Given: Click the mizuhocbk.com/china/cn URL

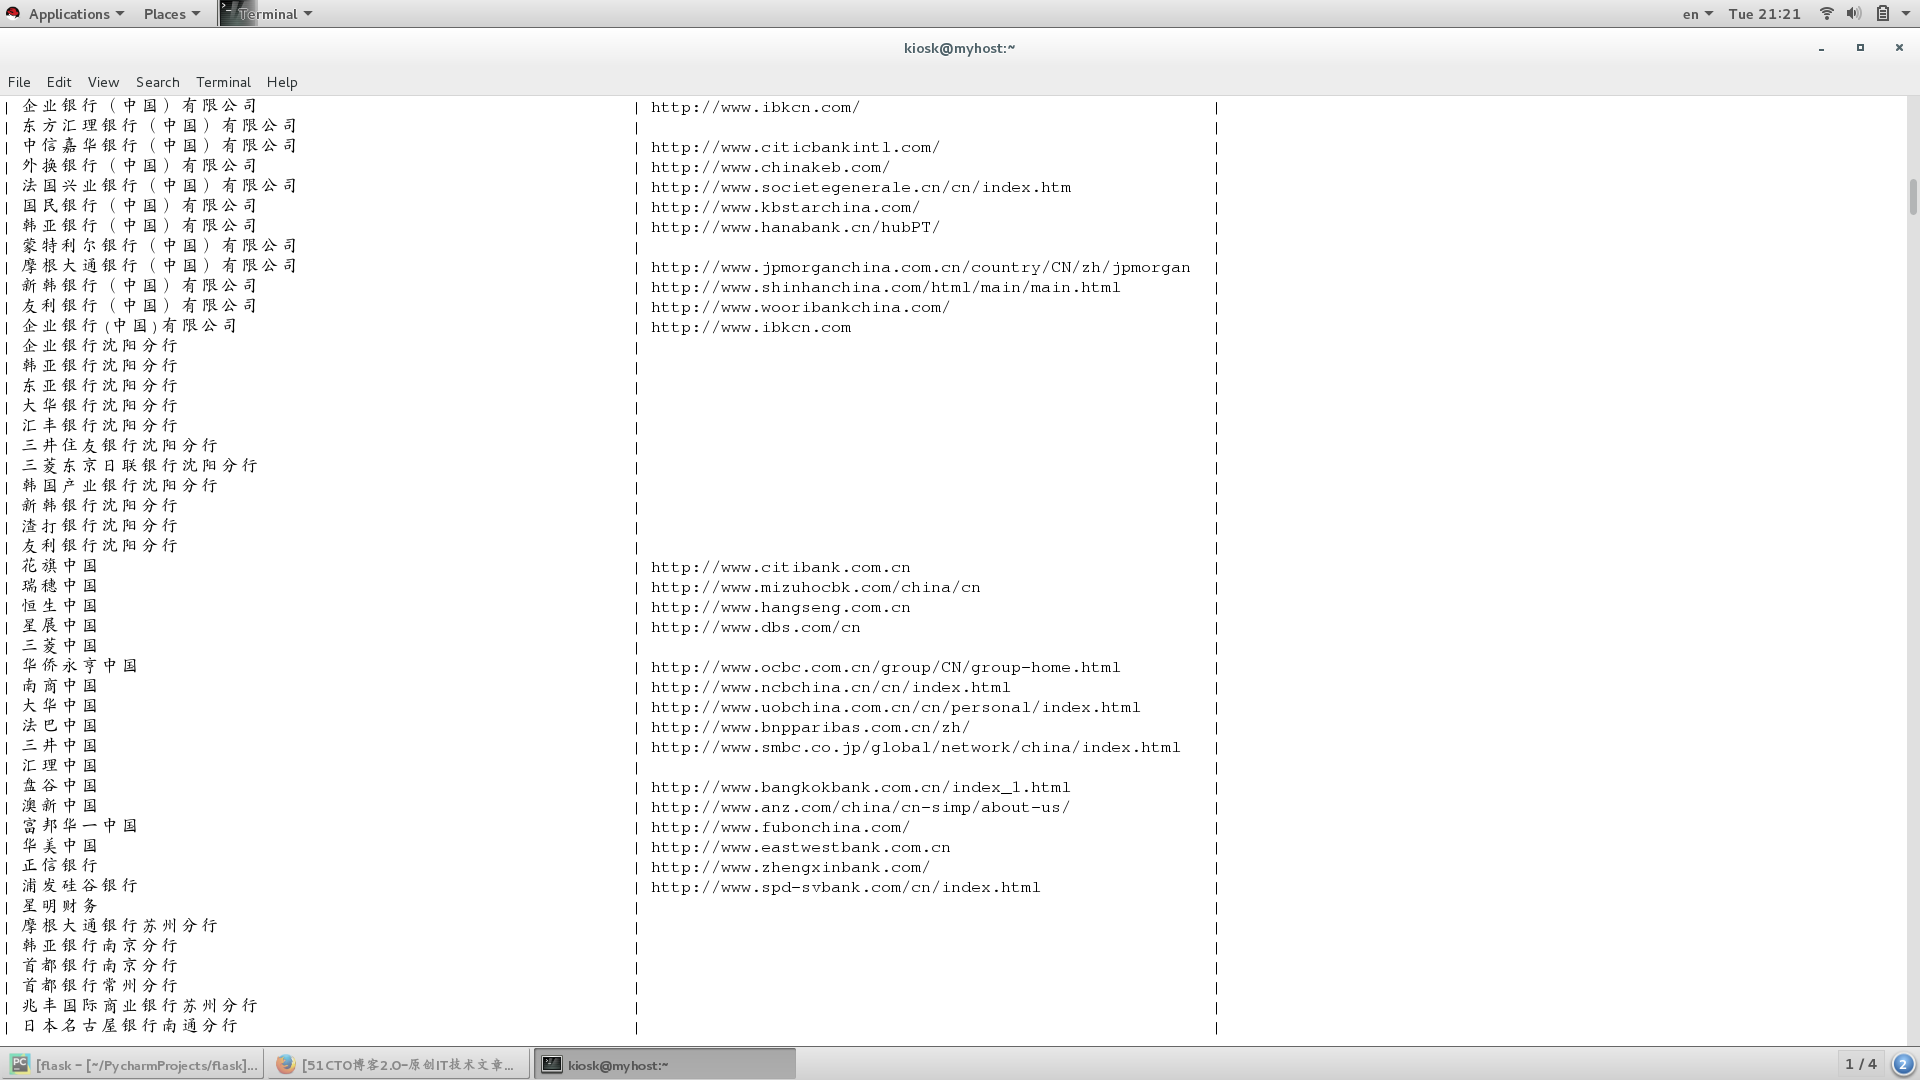Looking at the screenshot, I should (816, 587).
